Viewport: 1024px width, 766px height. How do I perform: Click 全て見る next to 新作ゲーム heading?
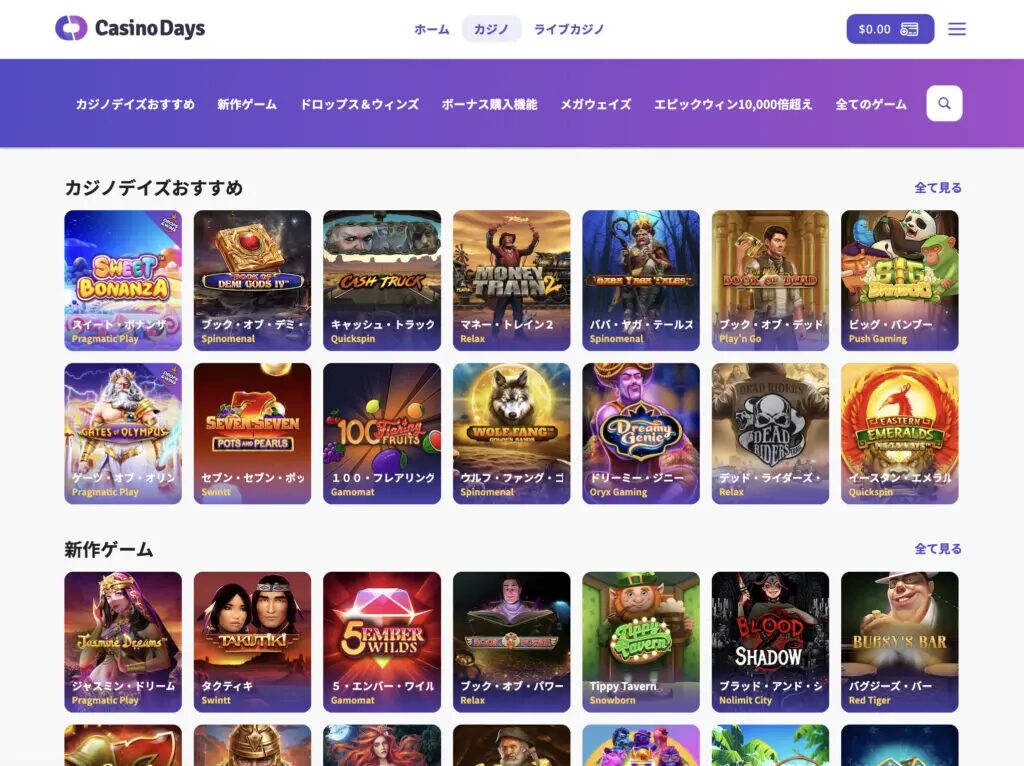tap(938, 549)
